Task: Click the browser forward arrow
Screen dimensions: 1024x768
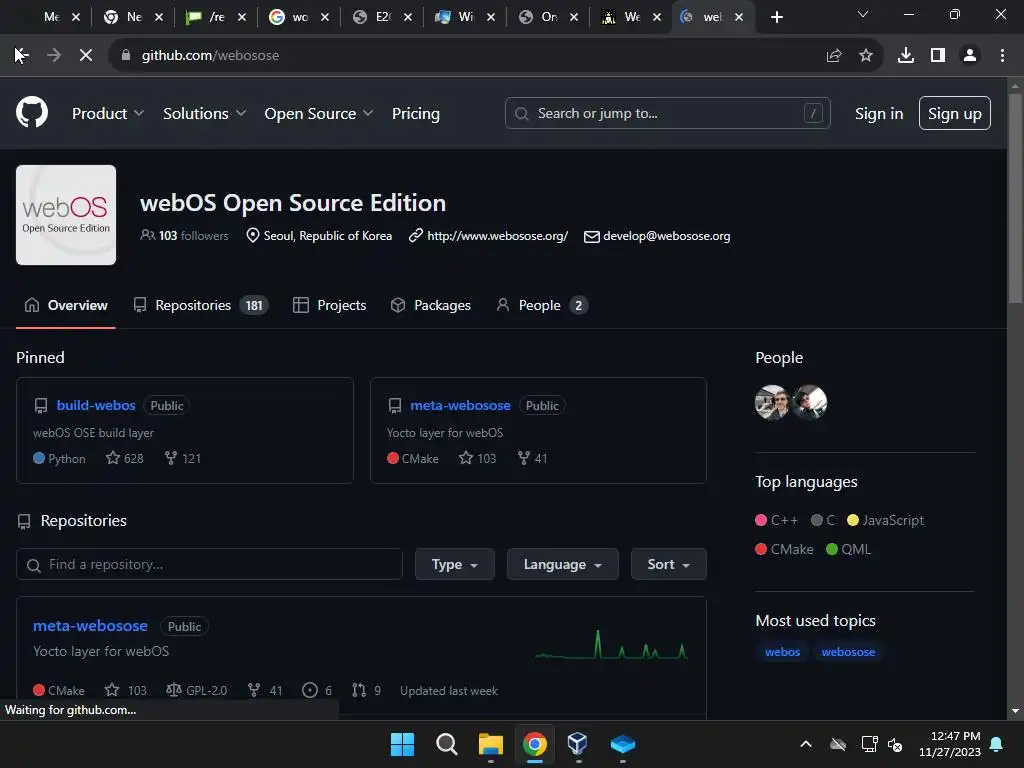Action: [54, 56]
